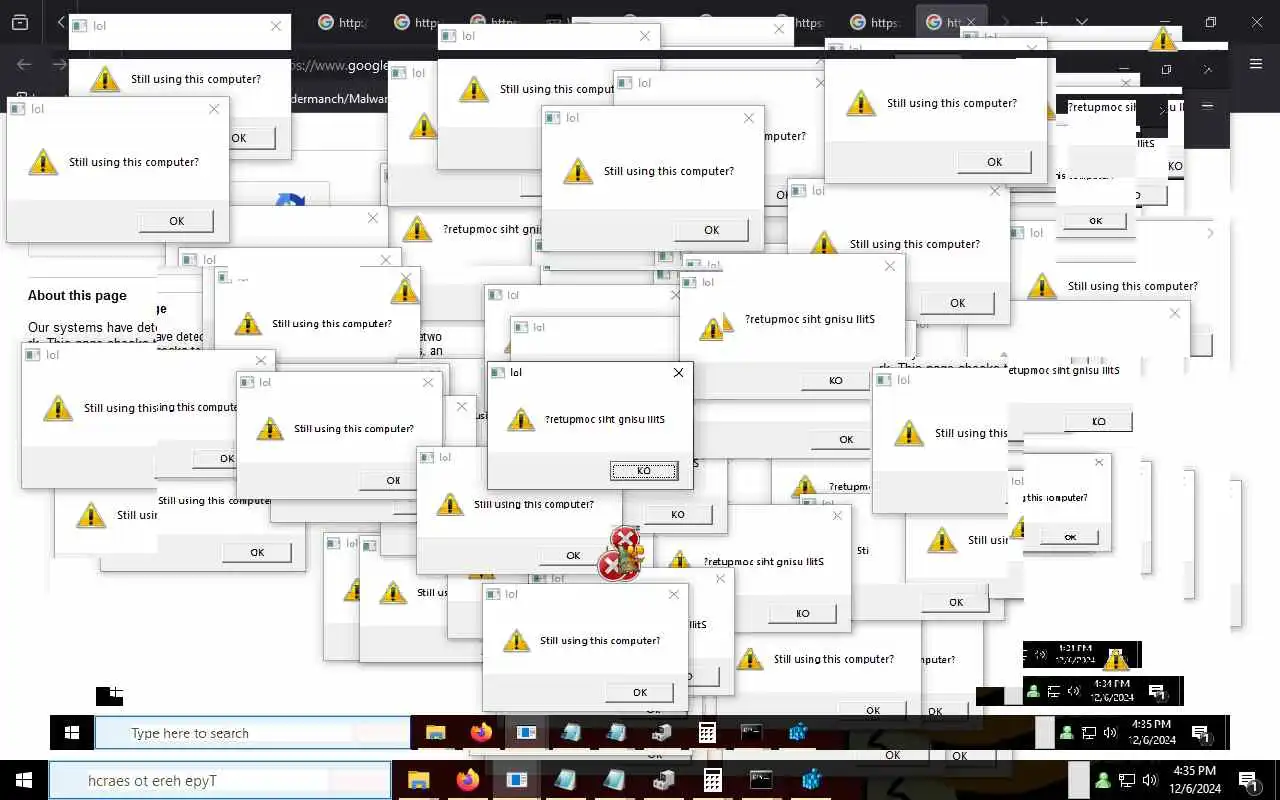Click blue cube icon in taskbar with mirrored search
Screen dimensions: 1280x800
811,780
